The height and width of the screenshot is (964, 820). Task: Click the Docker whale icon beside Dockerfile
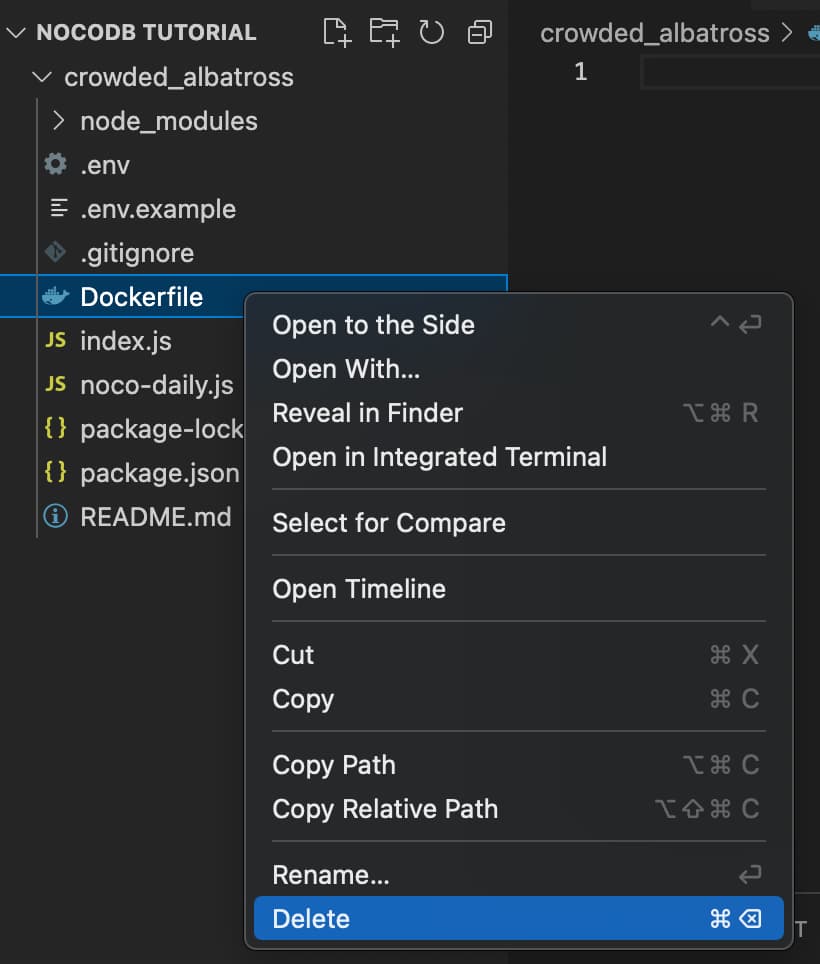pyautogui.click(x=55, y=296)
